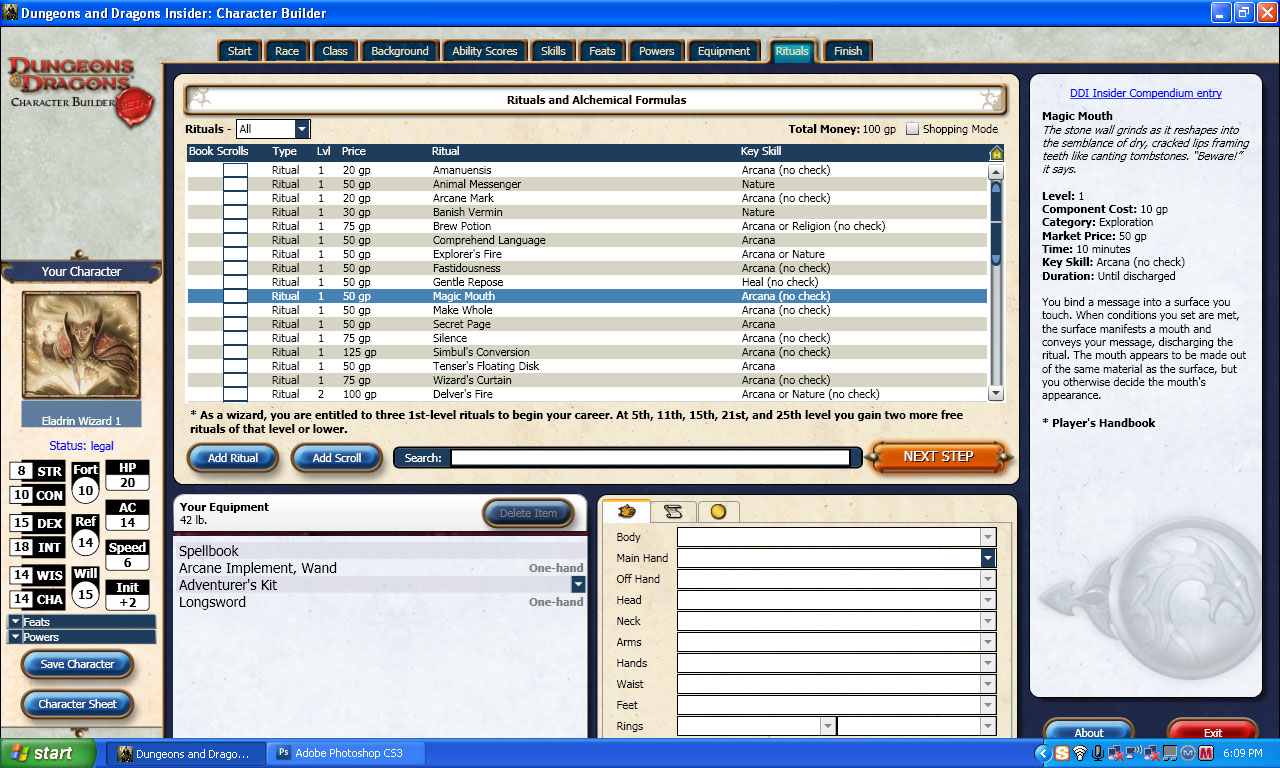Select the Spellbook equipment item

point(381,551)
